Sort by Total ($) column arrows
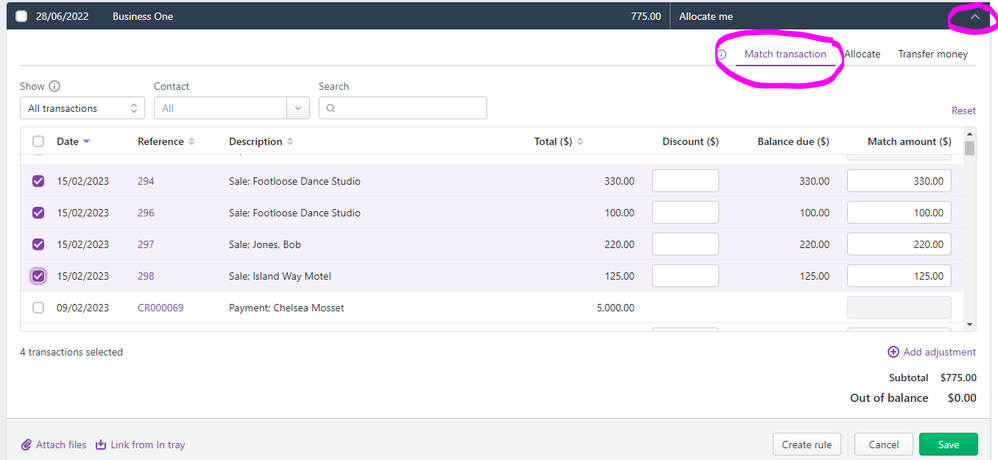 coord(580,142)
